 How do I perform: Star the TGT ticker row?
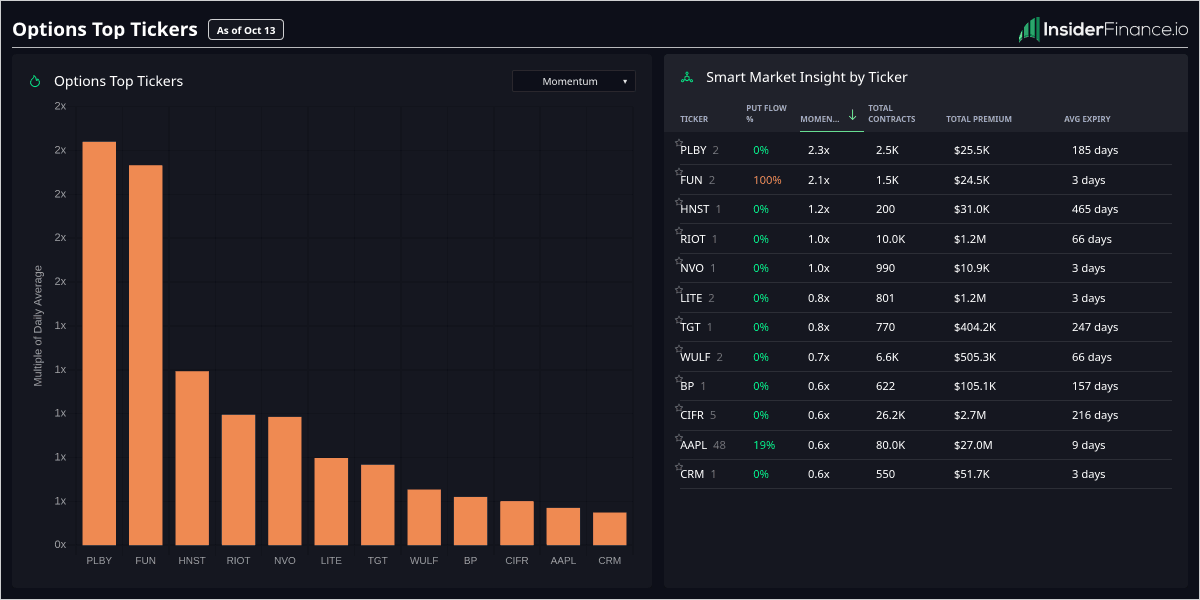click(x=679, y=320)
